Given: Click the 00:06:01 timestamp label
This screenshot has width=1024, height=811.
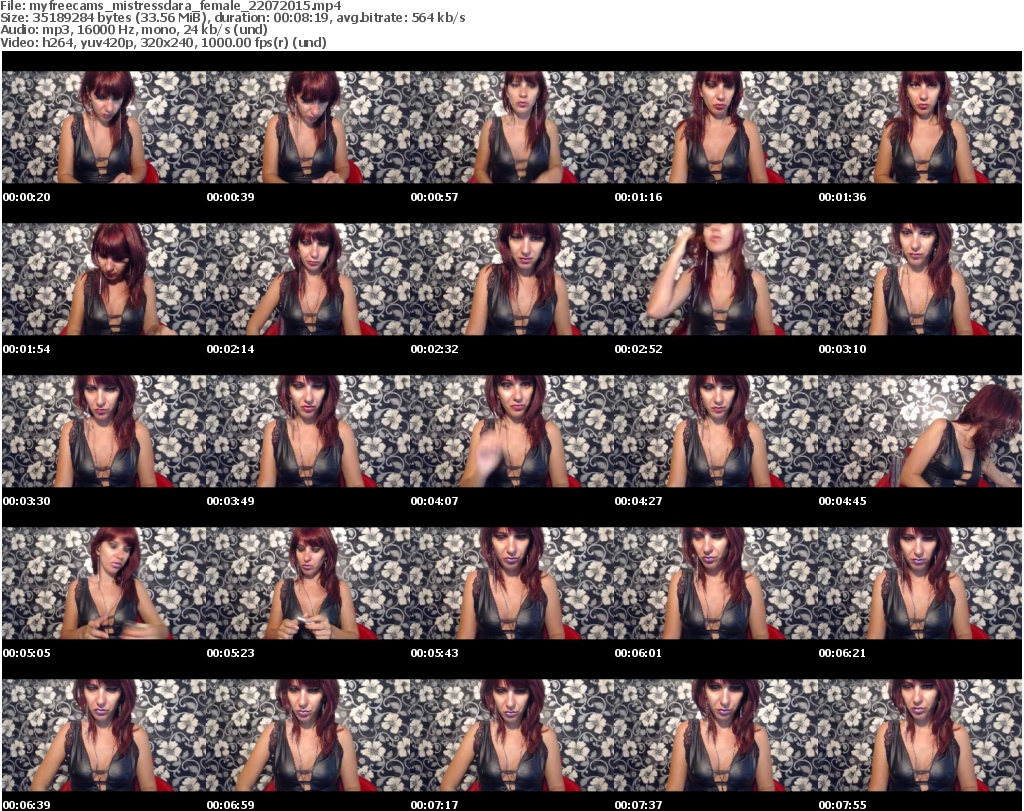Looking at the screenshot, I should point(638,653).
